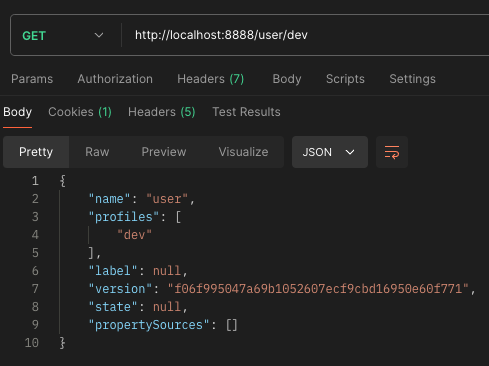Switch to the Visualize view

243,152
